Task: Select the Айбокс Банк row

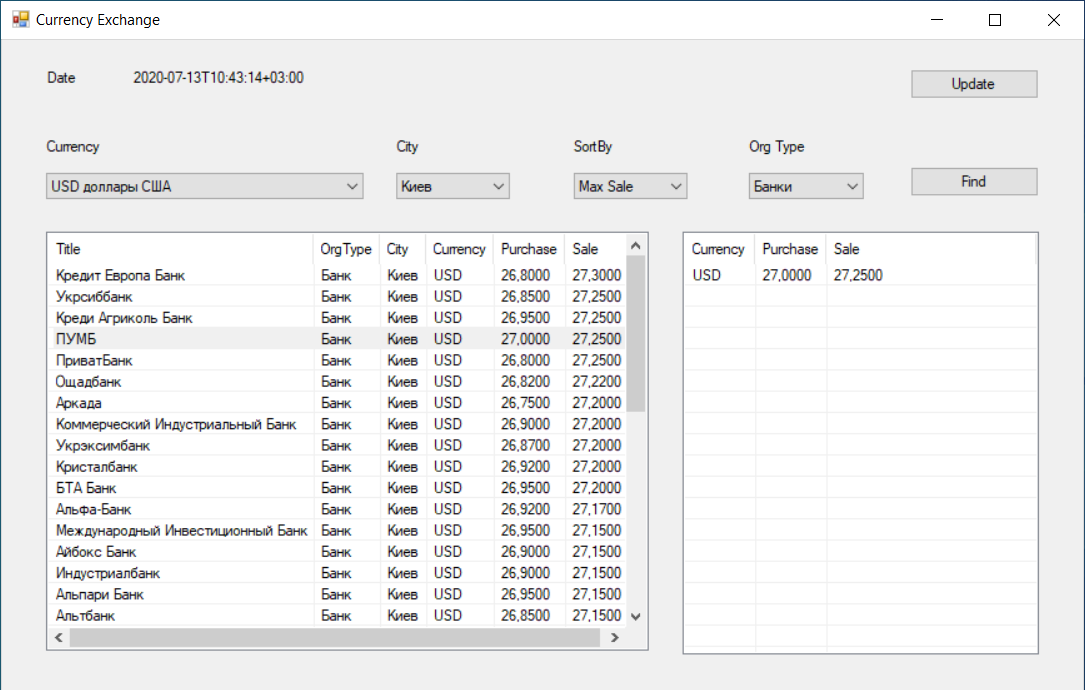Action: 337,552
